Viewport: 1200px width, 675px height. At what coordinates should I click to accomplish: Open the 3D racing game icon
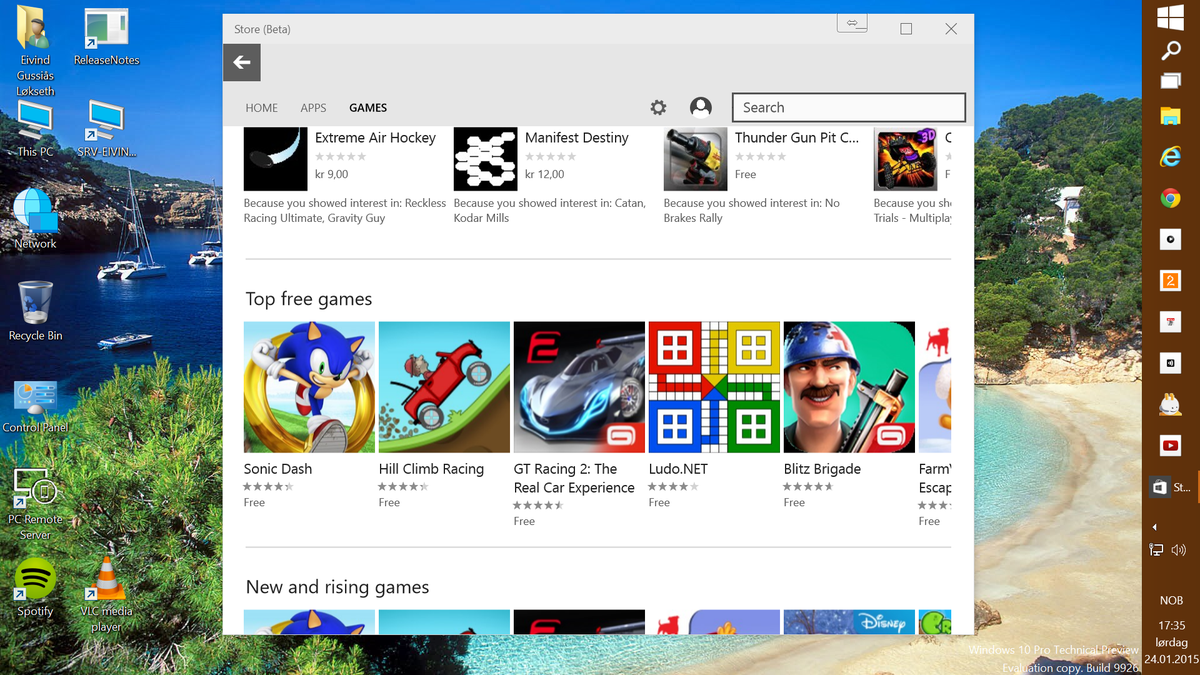(x=906, y=159)
